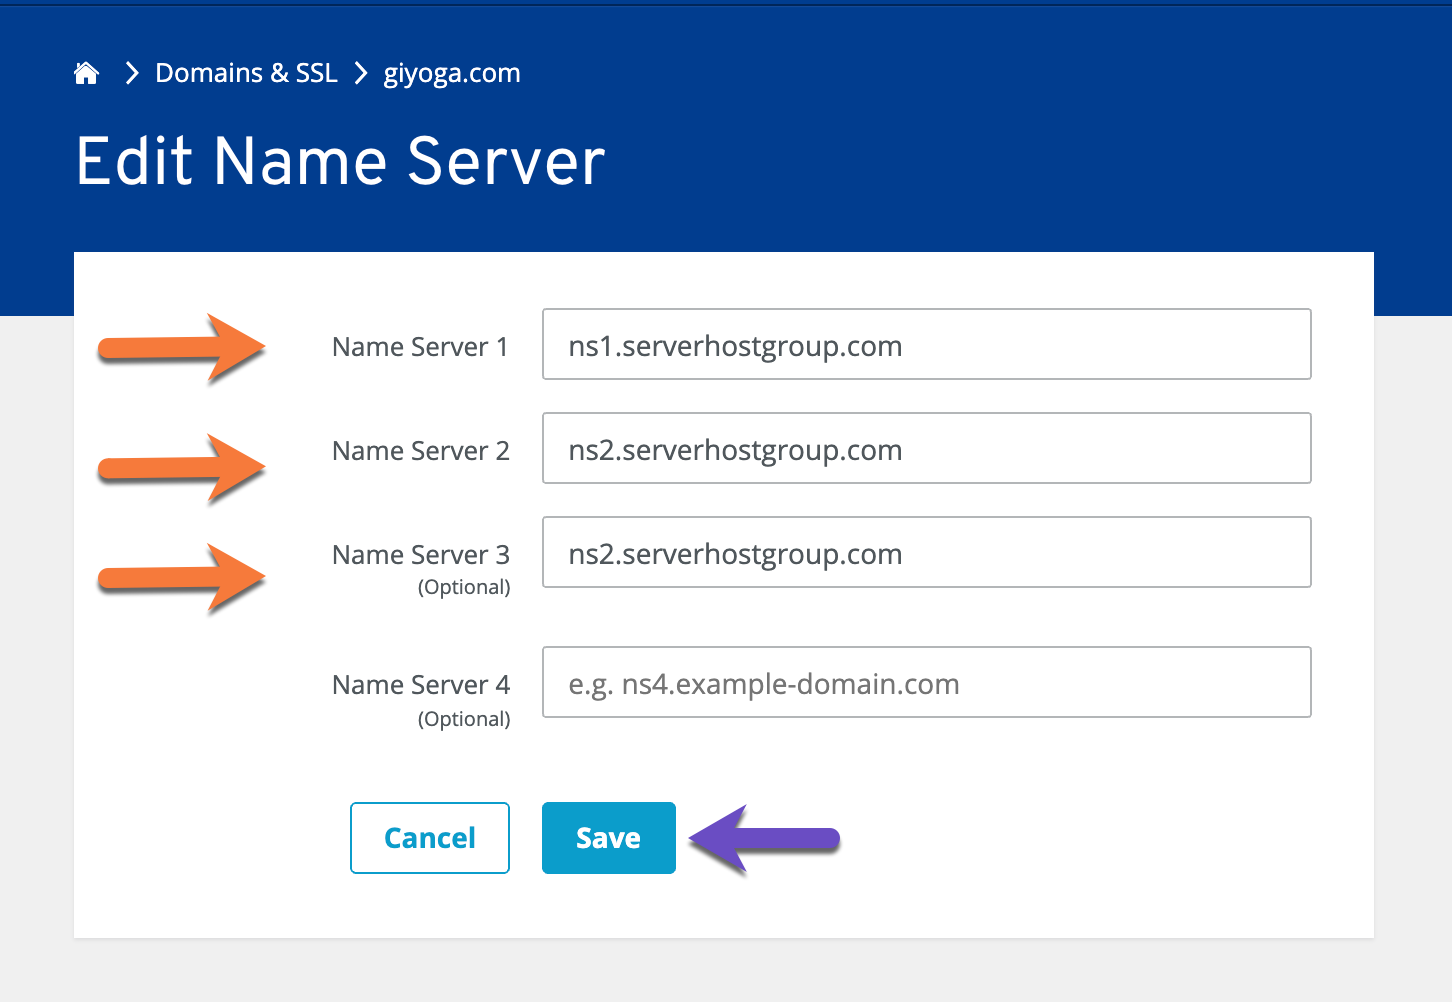This screenshot has height=1002, width=1452.
Task: Select the Name Server 3 label
Action: click(x=420, y=555)
